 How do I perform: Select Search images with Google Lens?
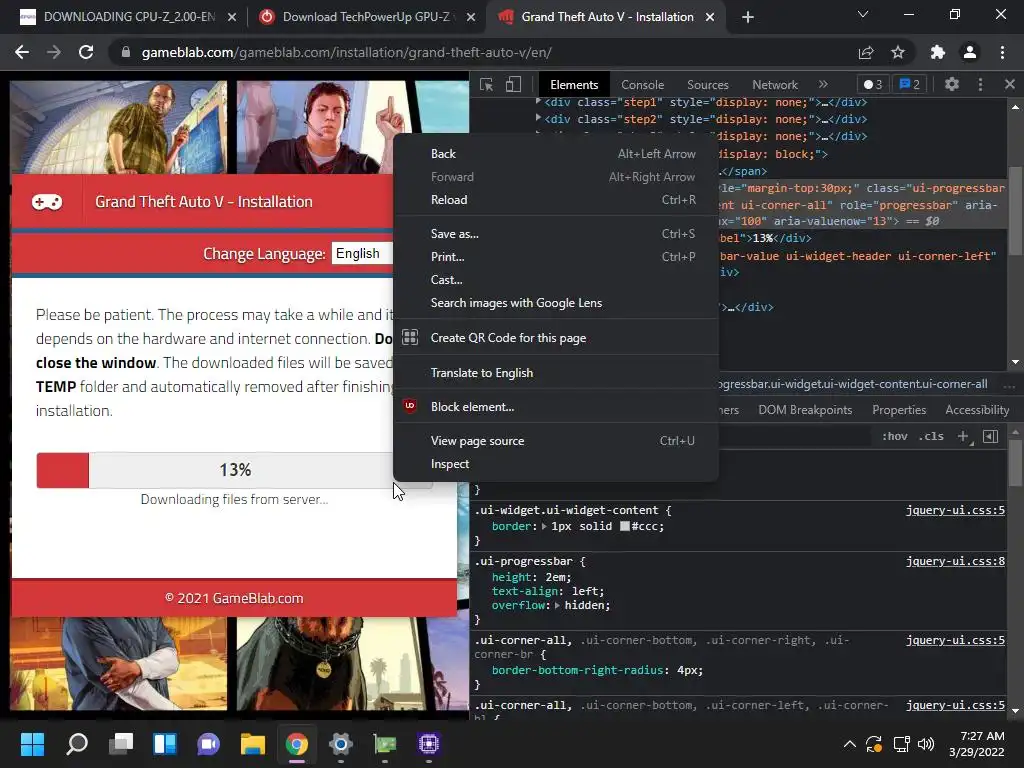pyautogui.click(x=556, y=303)
